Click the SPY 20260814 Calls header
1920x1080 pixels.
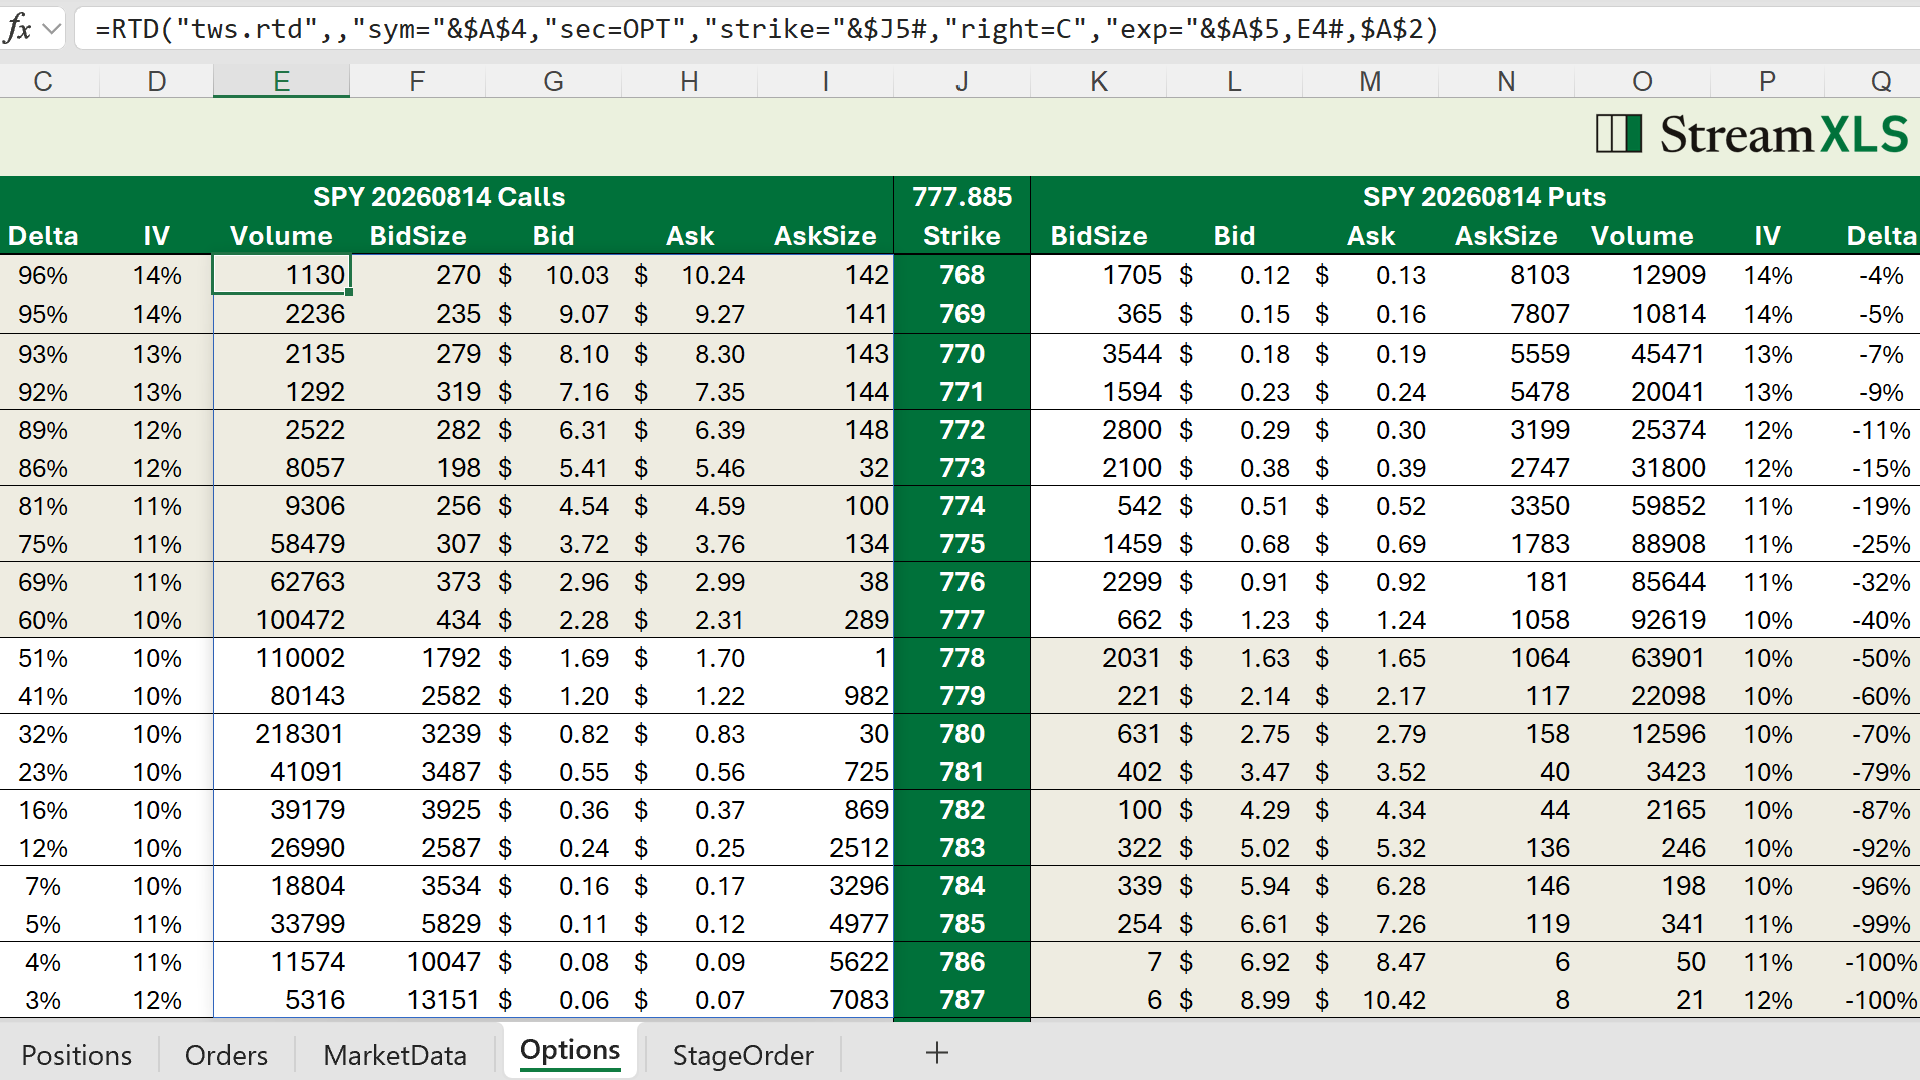(439, 196)
